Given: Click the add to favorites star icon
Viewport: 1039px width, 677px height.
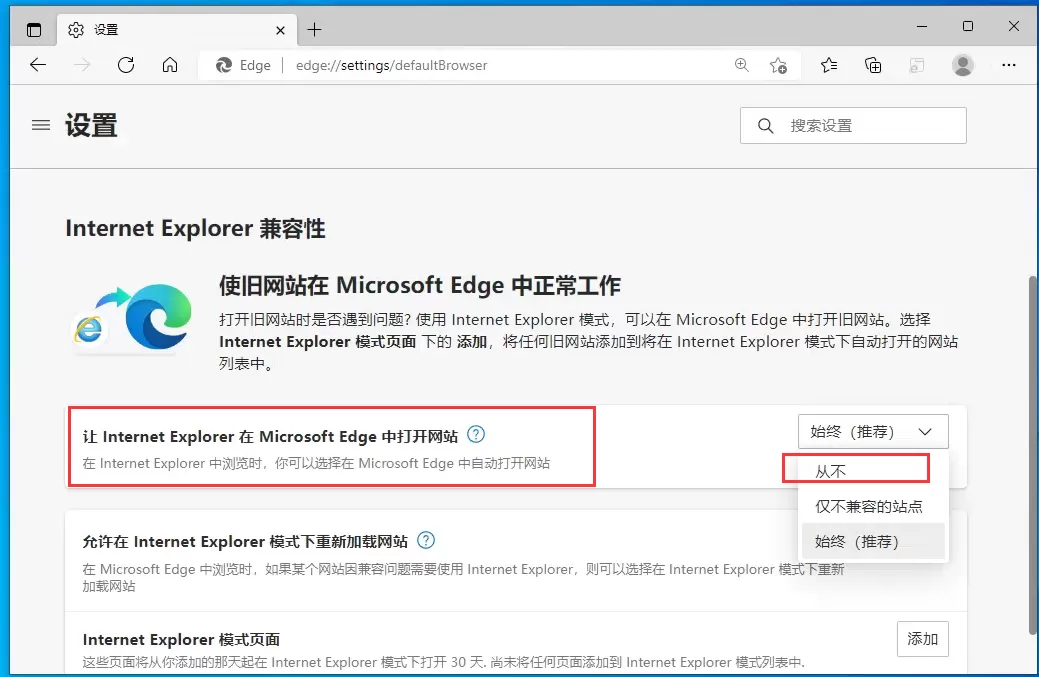Looking at the screenshot, I should point(779,65).
